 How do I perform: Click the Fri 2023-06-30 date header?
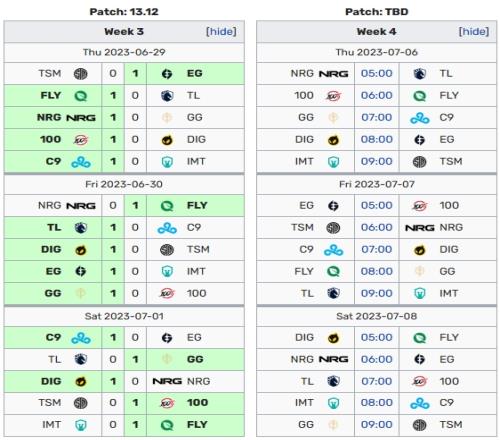124,184
